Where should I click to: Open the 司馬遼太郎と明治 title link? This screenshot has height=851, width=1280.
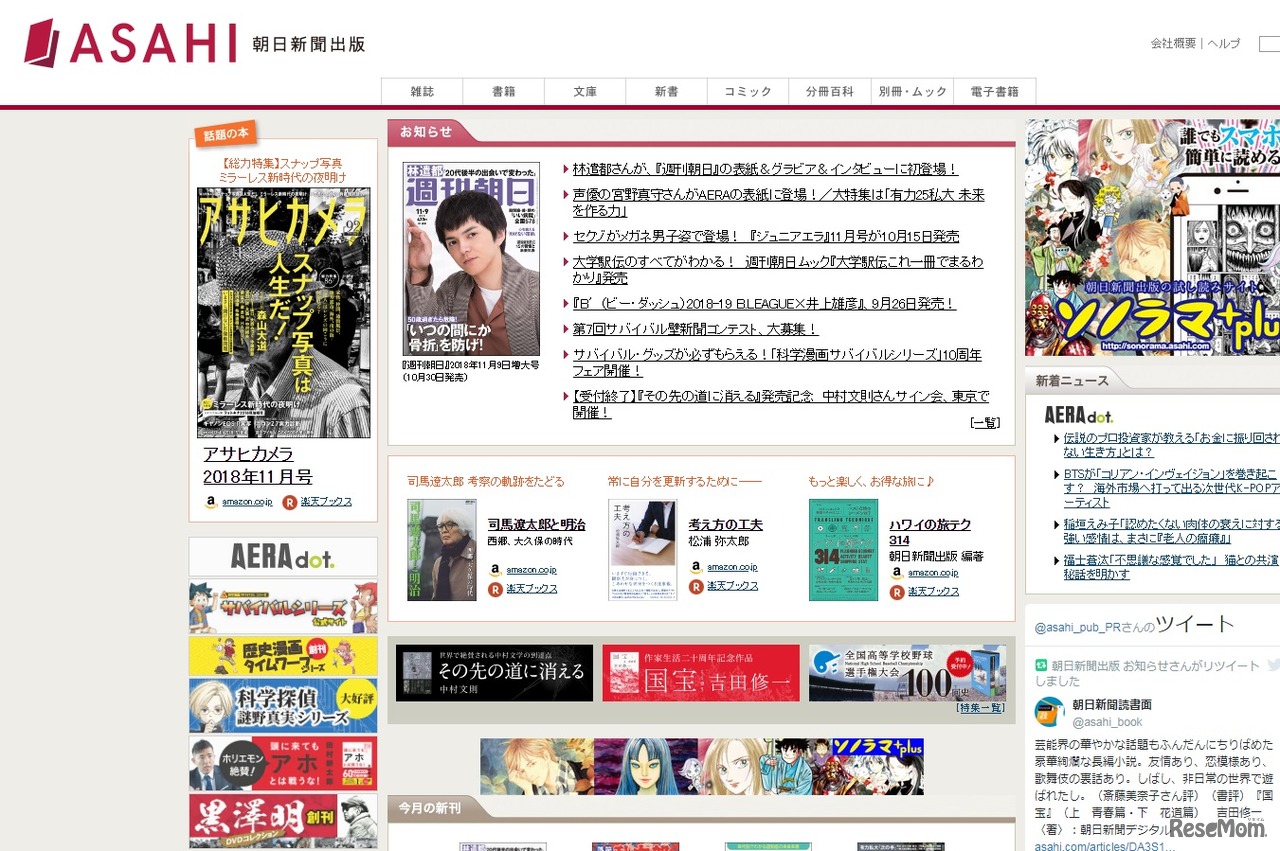537,525
